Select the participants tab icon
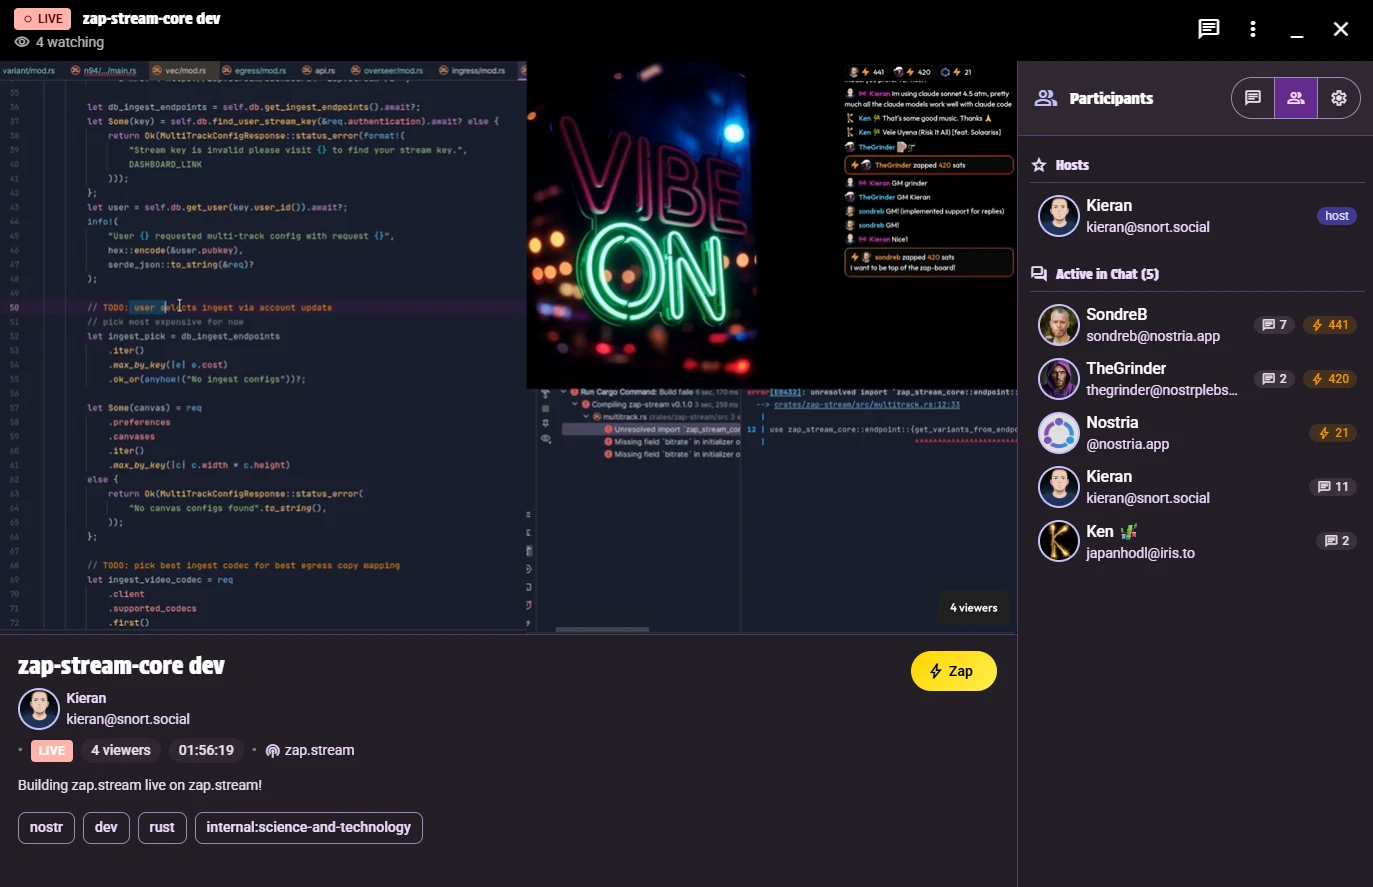 [1296, 98]
